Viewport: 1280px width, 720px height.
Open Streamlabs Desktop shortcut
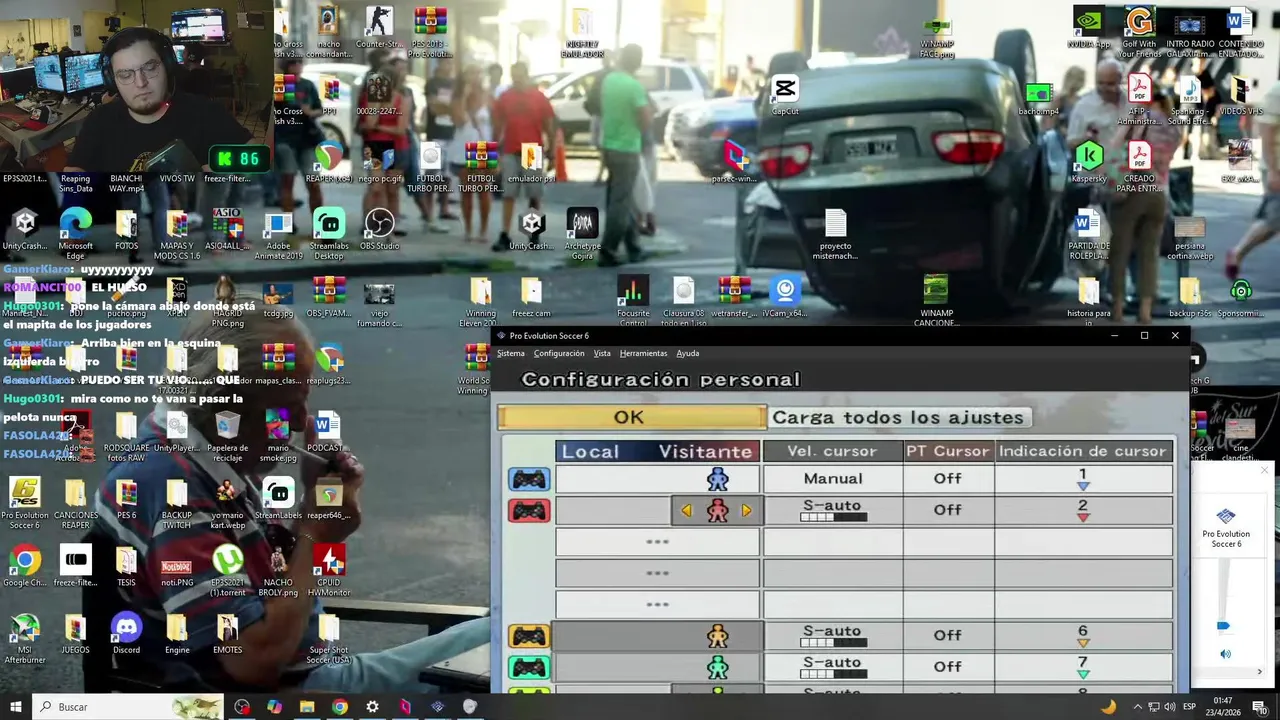tap(328, 234)
